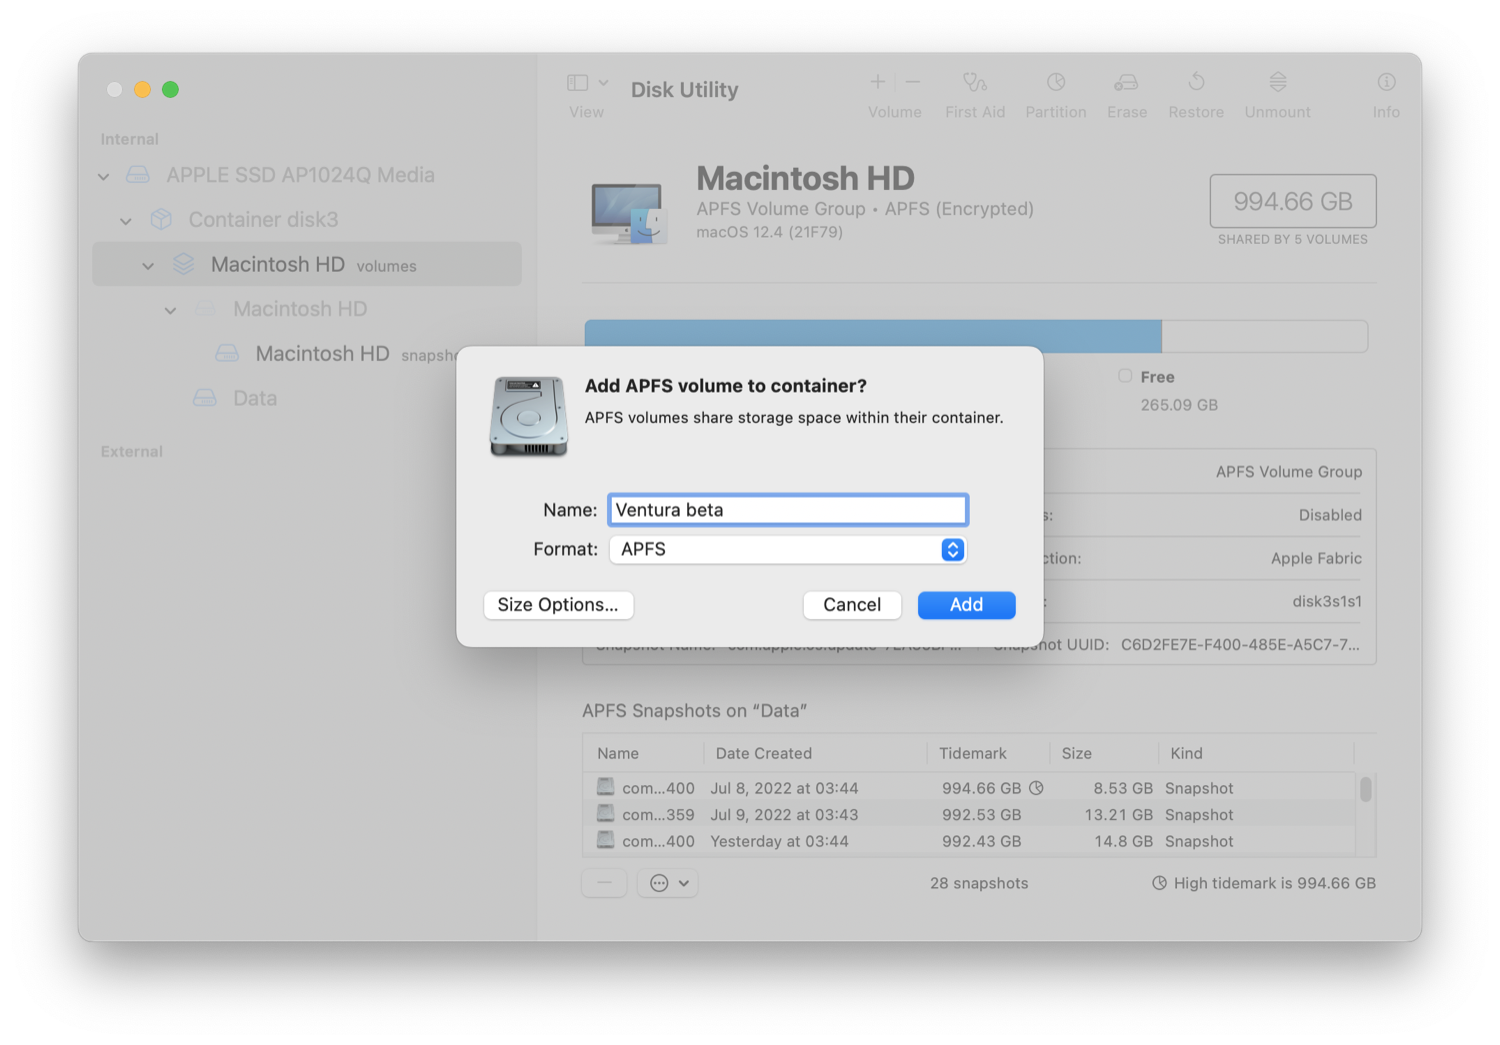The height and width of the screenshot is (1045, 1500).
Task: Click the Add button in dialog
Action: click(x=966, y=605)
